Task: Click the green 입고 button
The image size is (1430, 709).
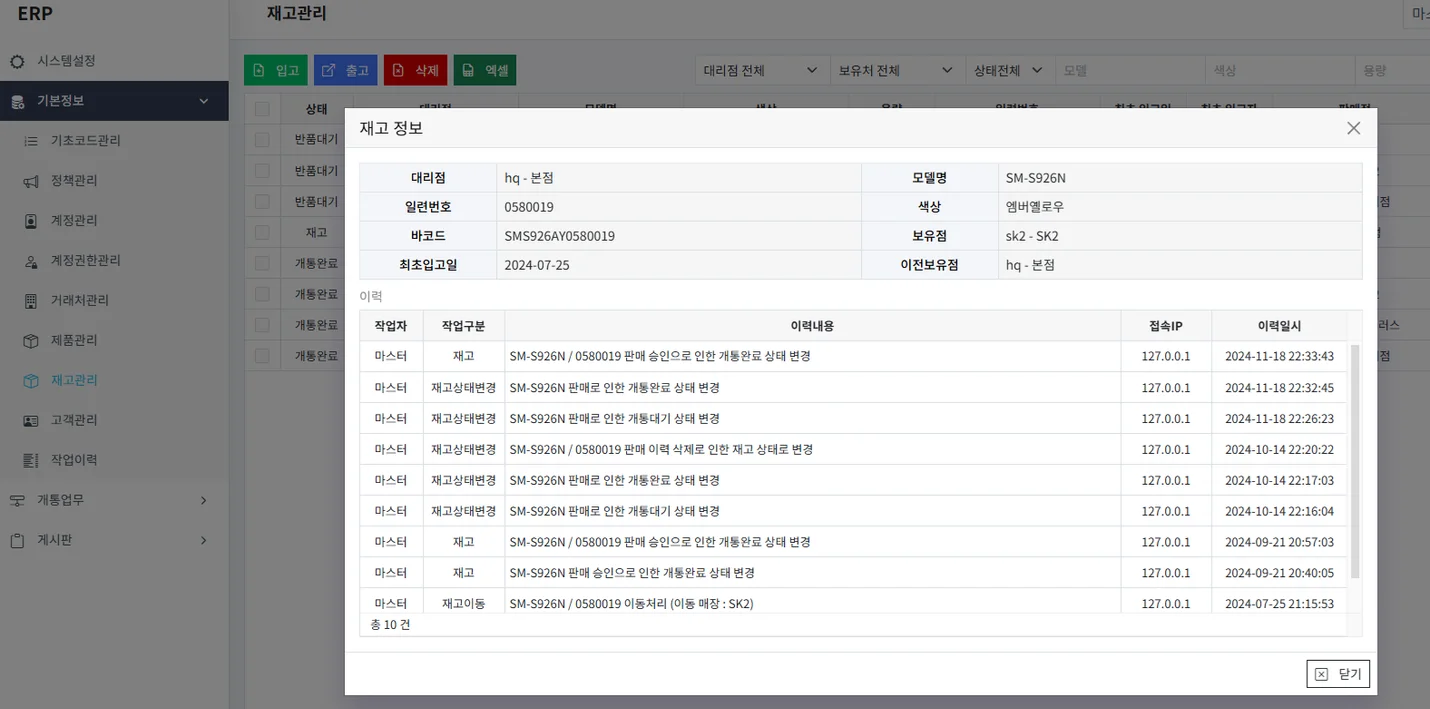Action: 276,70
